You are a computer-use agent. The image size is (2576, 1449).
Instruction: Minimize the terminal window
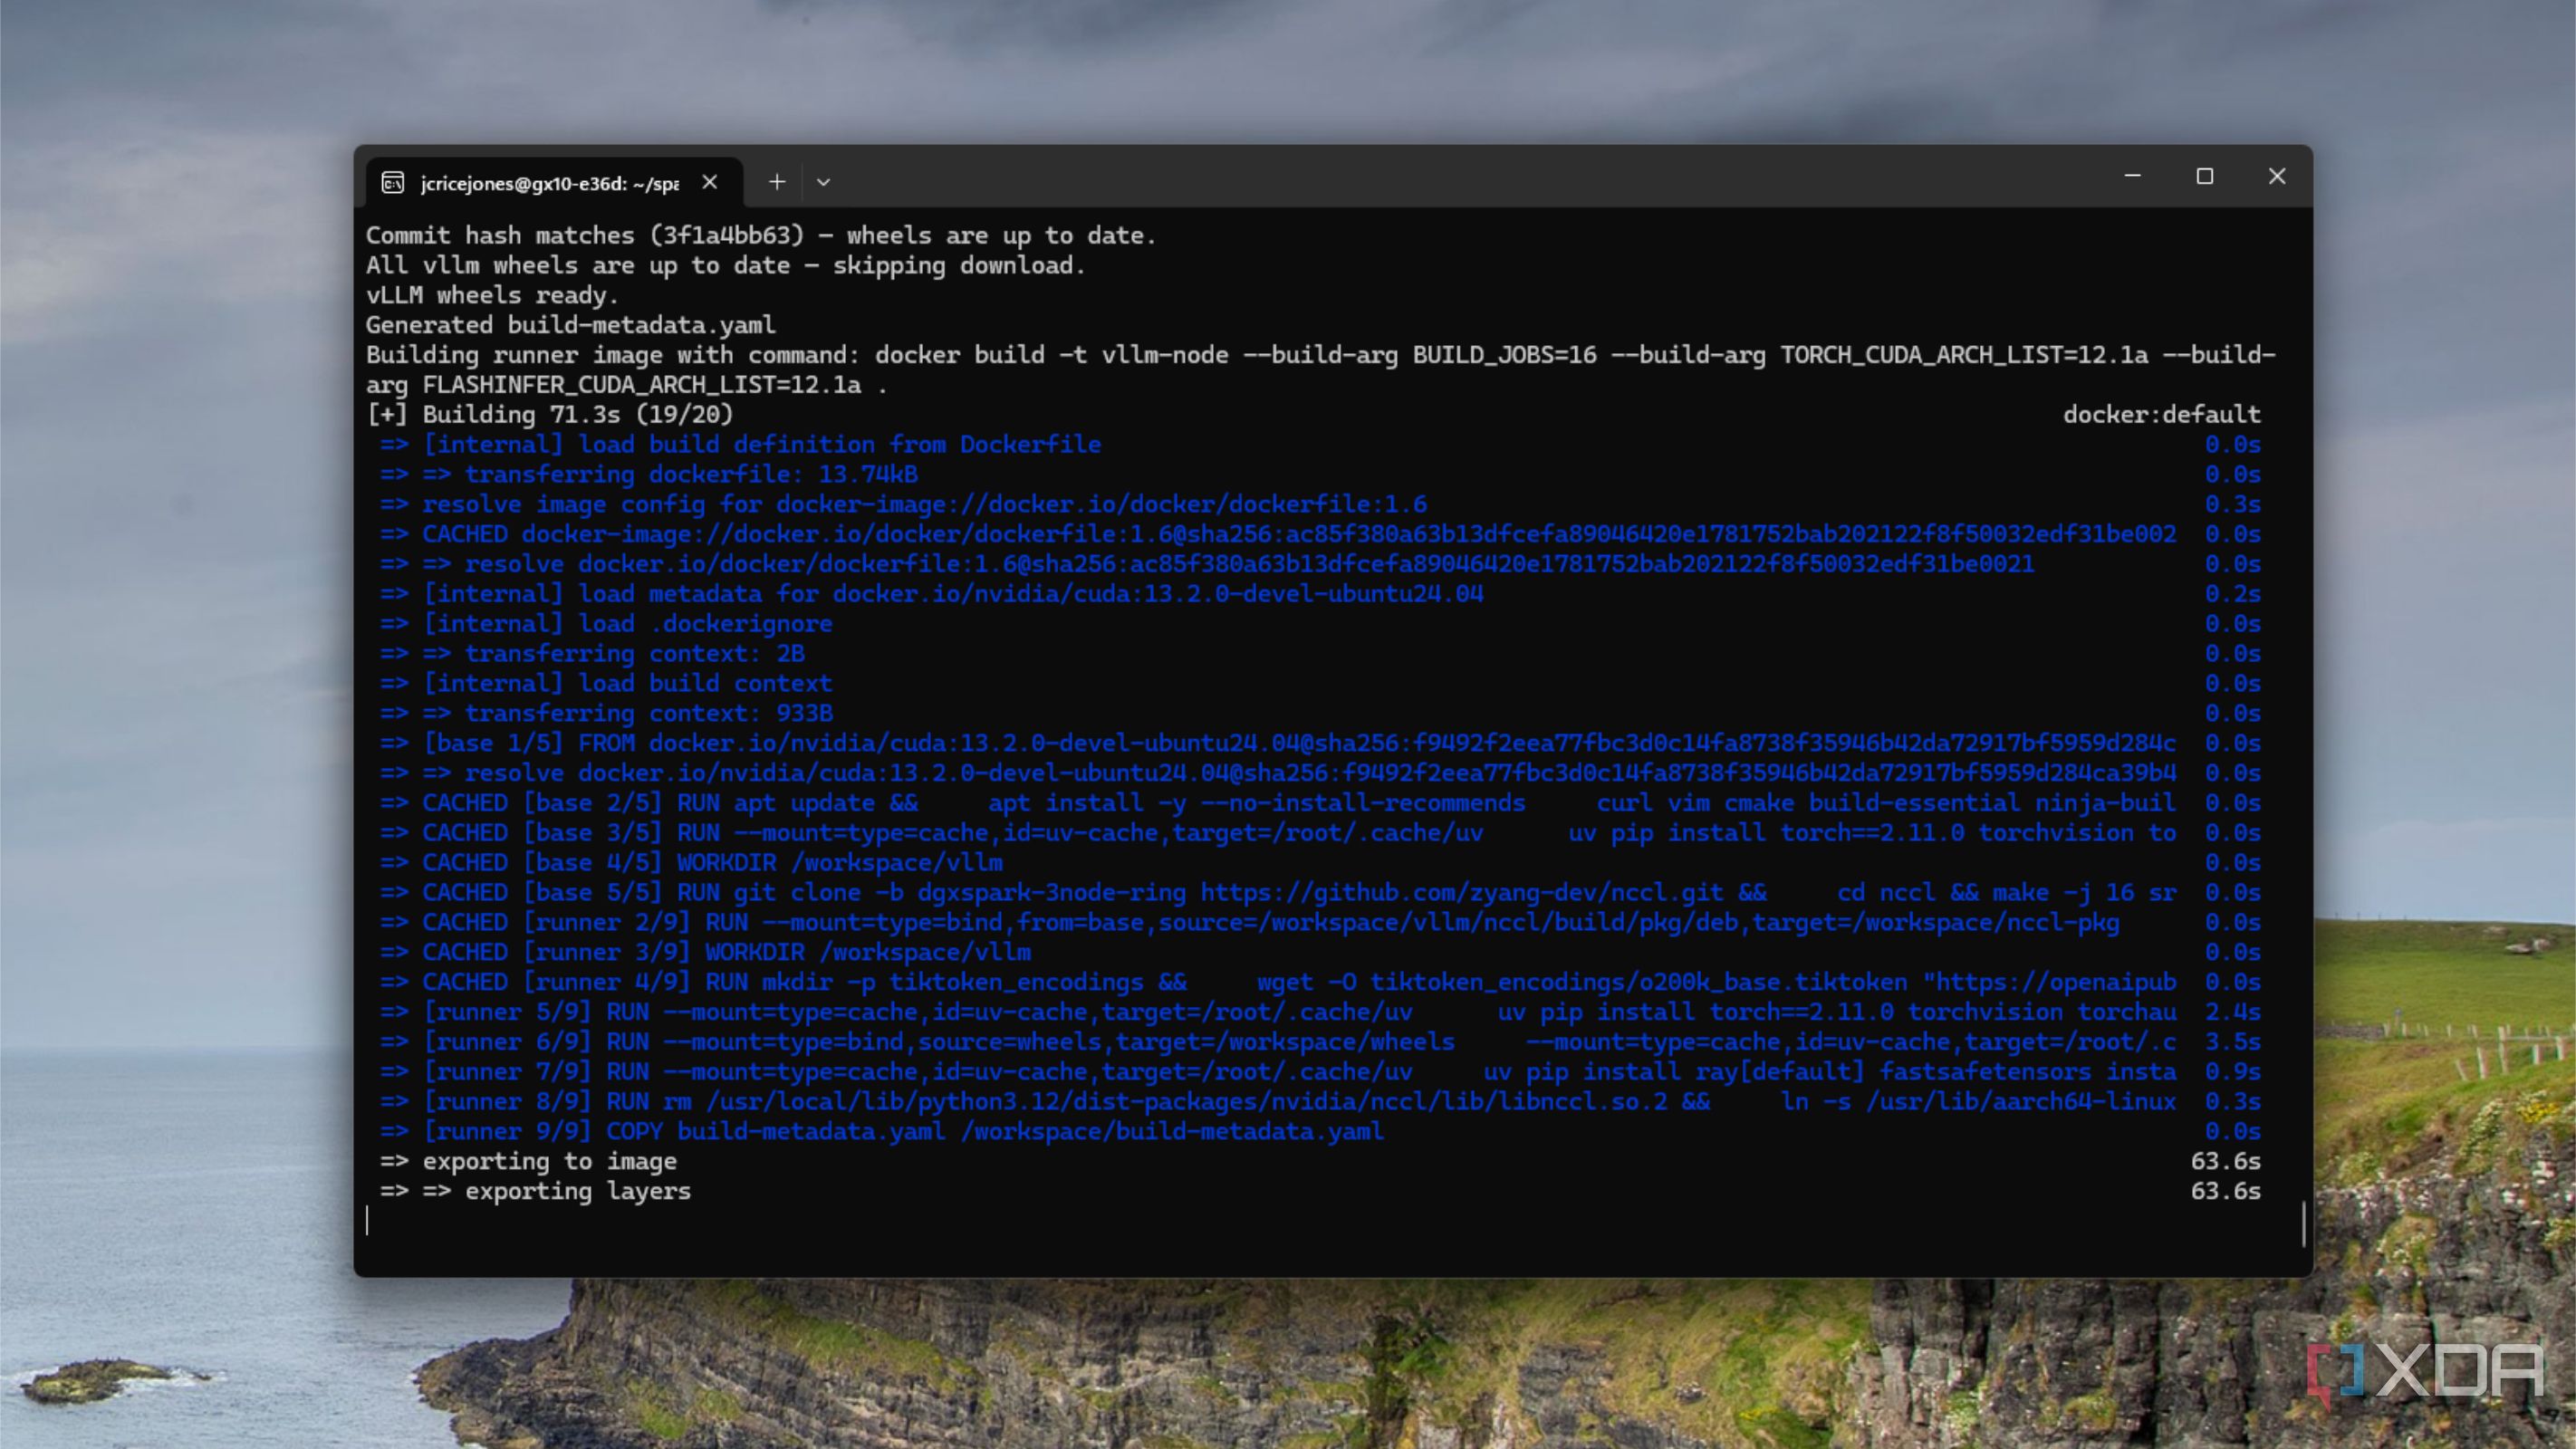(2132, 177)
